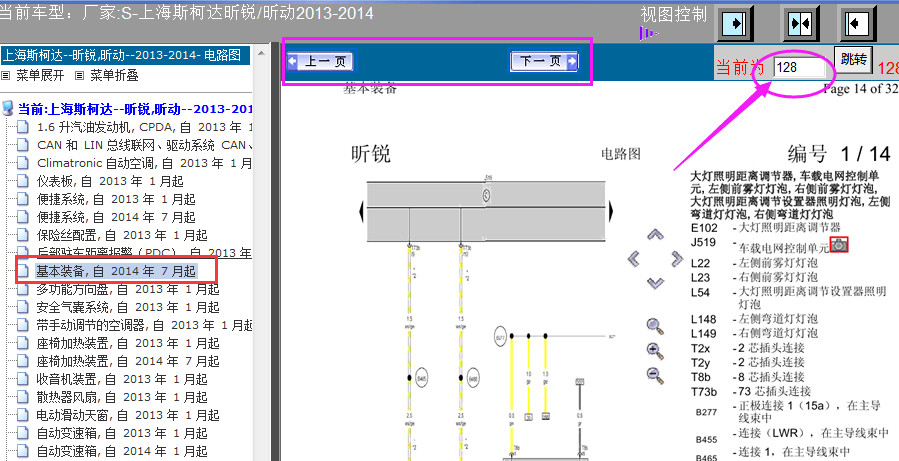The image size is (899, 461).
Task: Click the diagram number 编号 1 / 14
Action: coord(839,154)
